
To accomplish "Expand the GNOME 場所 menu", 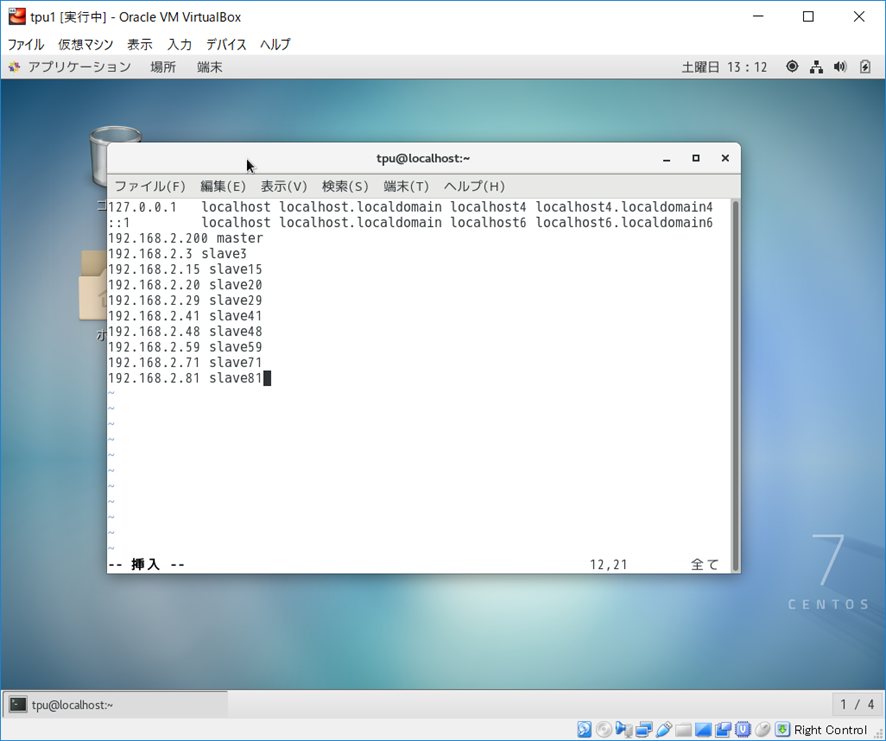I will [163, 67].
